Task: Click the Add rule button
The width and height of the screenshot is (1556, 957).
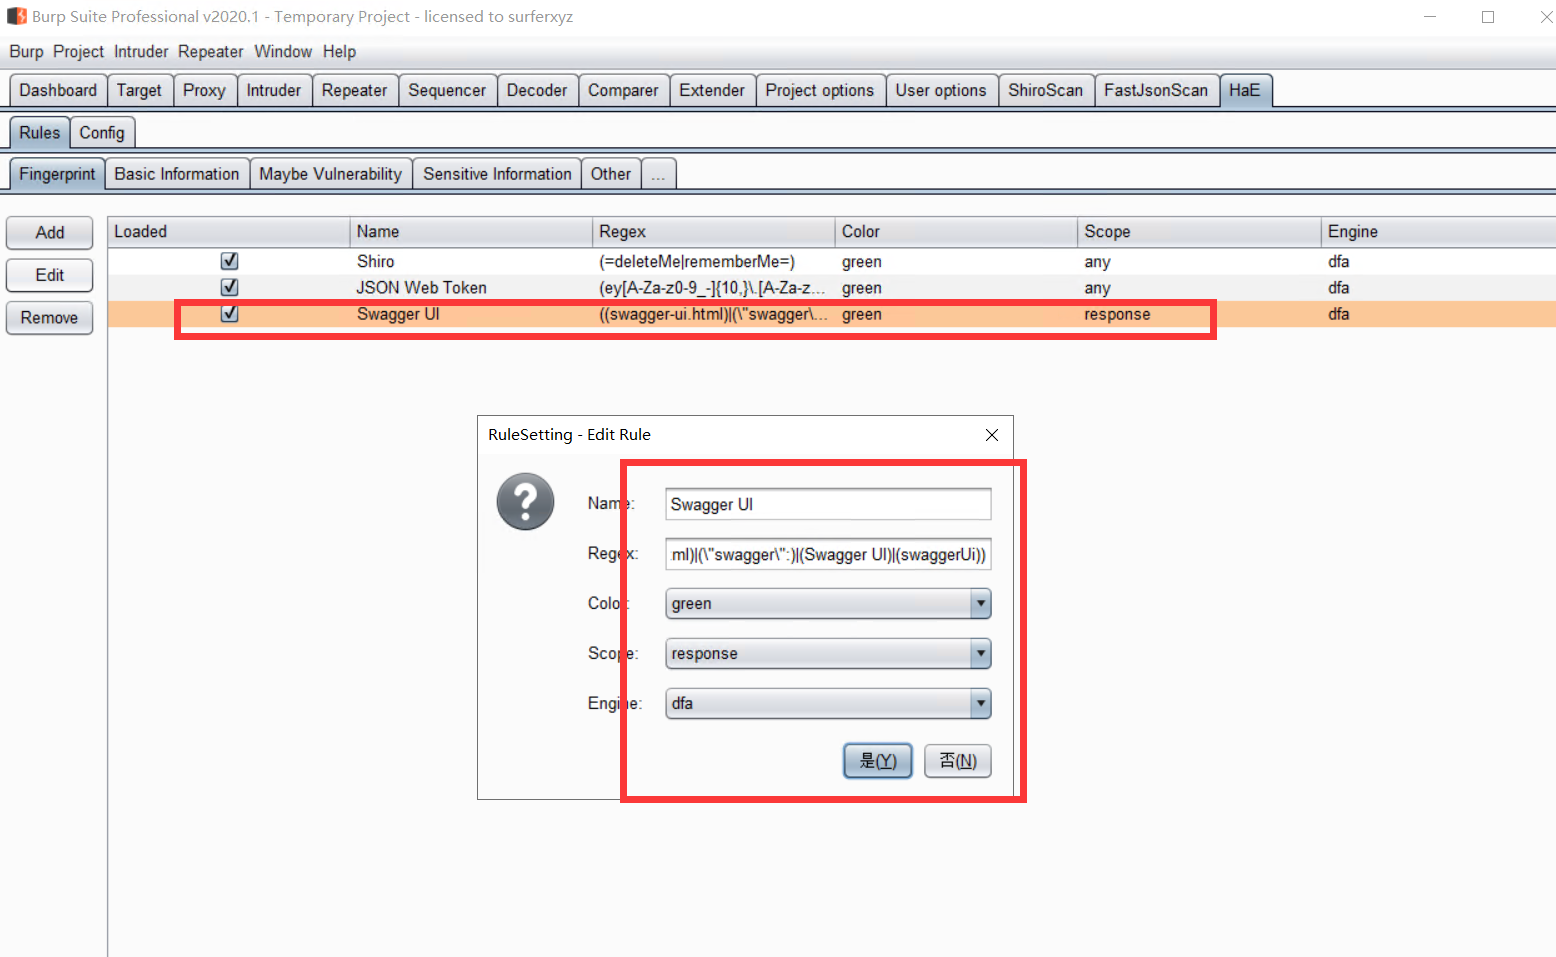Action: click(x=50, y=233)
